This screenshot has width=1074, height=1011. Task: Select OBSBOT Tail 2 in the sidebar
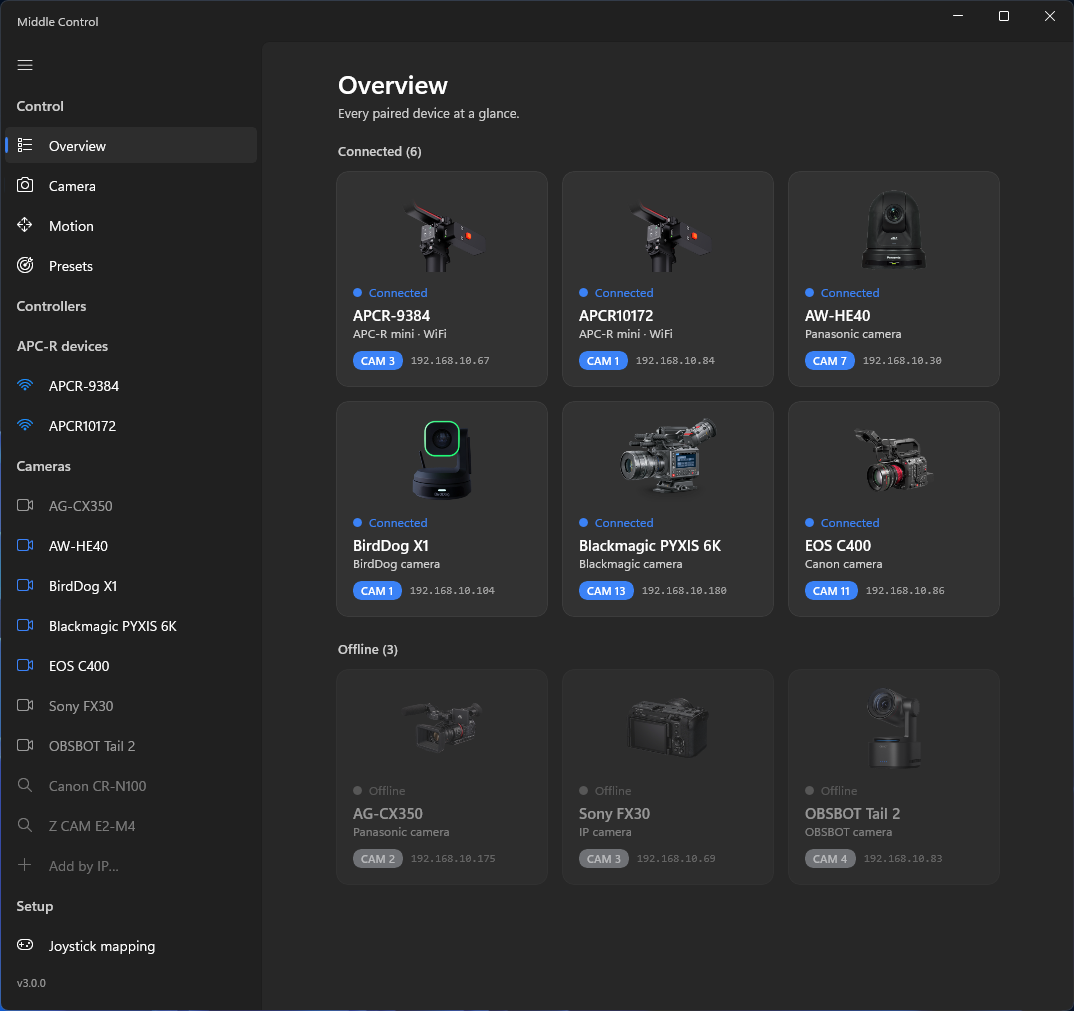pos(131,746)
